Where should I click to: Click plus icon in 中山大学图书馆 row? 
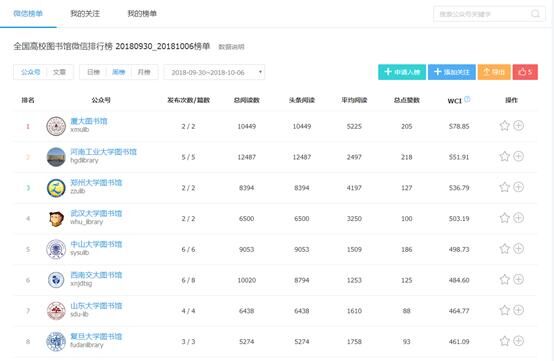tap(518, 248)
